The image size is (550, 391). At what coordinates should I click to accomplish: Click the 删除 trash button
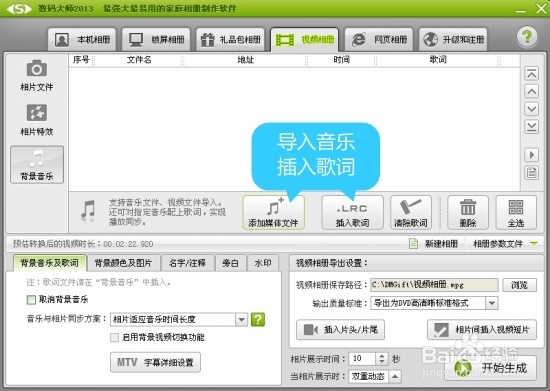[x=468, y=213]
